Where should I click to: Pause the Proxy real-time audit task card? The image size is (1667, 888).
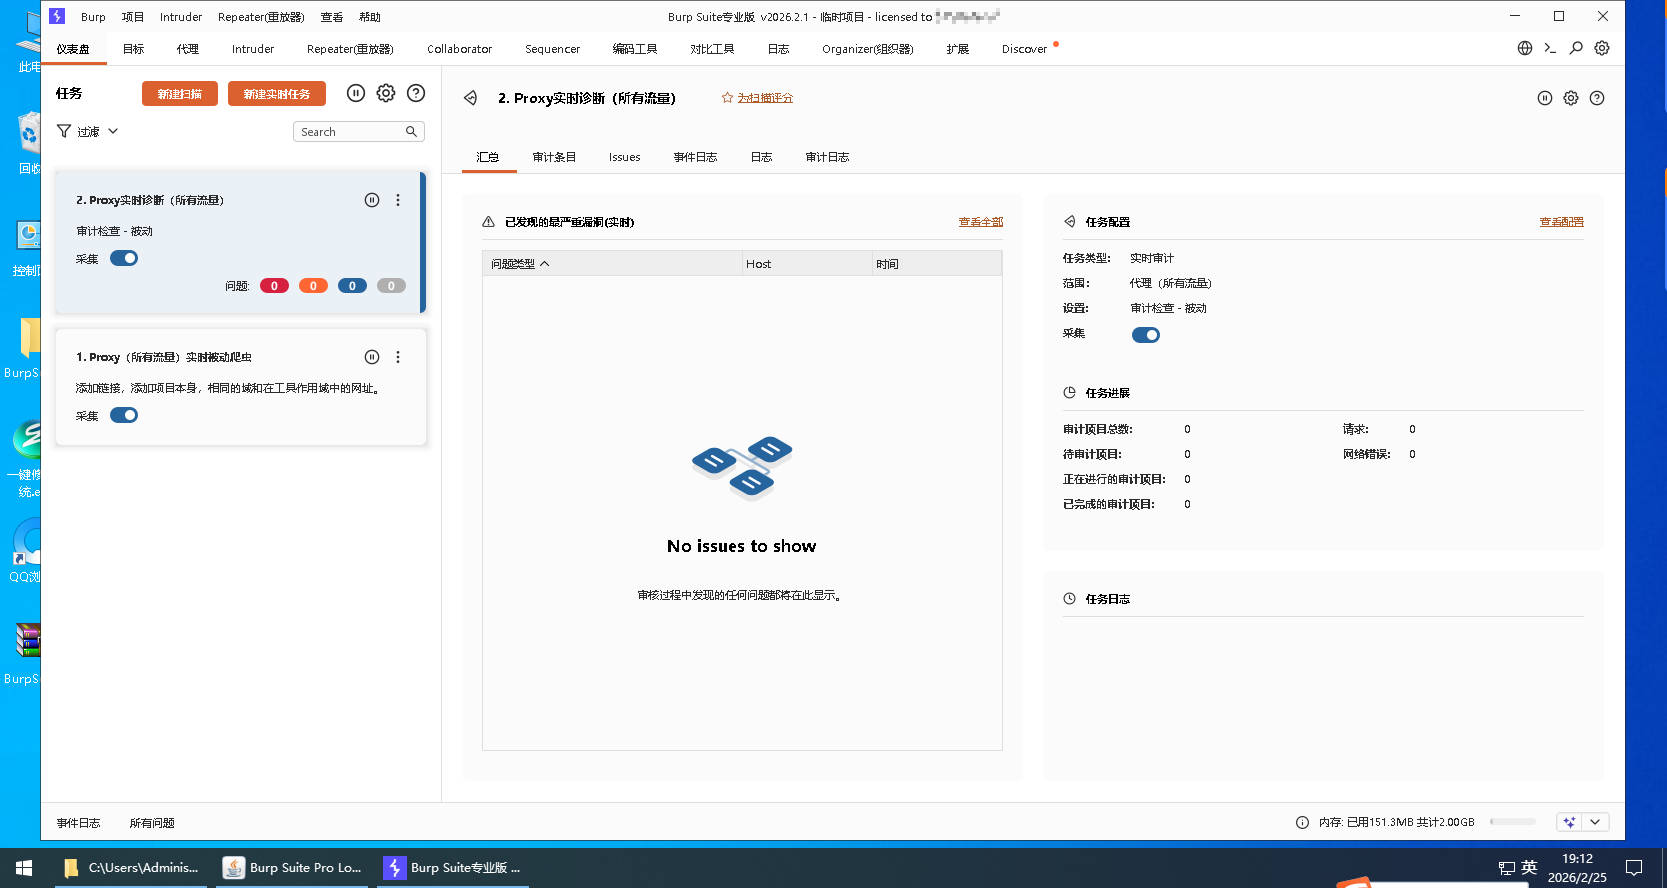pos(372,200)
